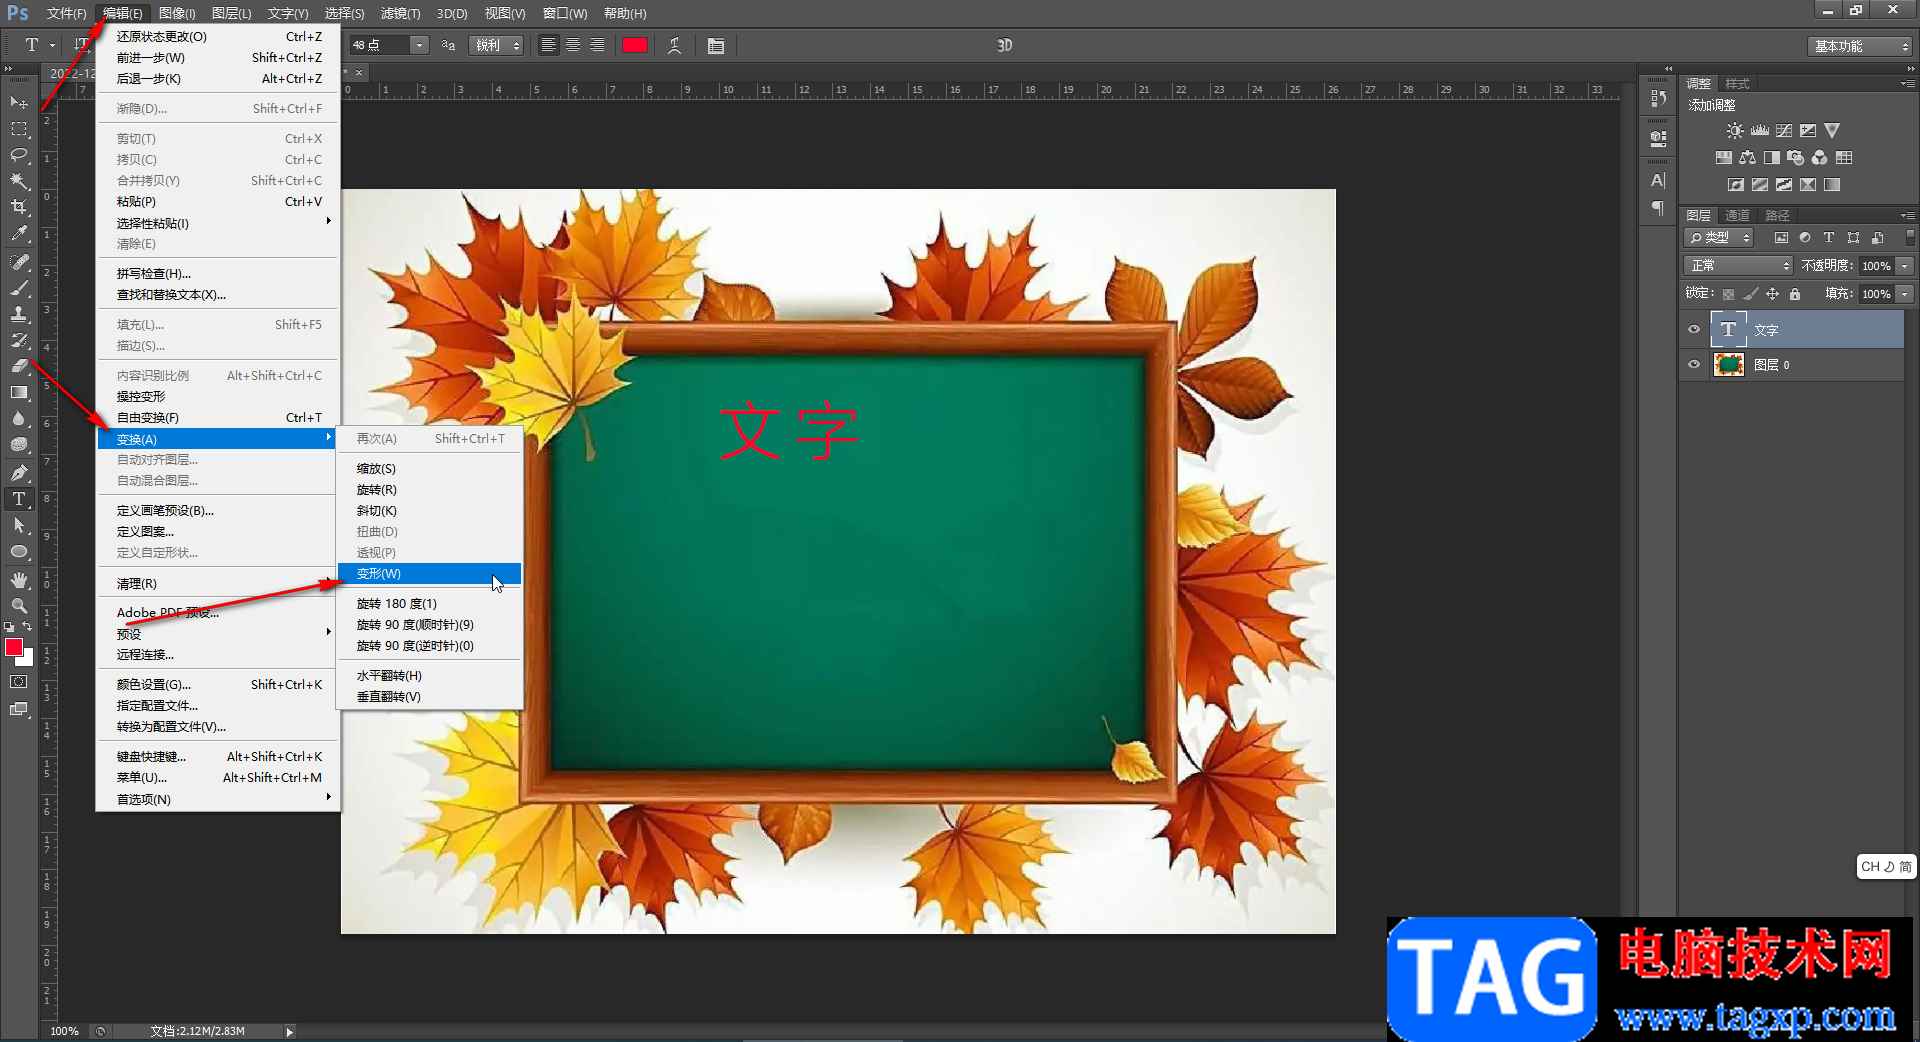
Task: Center-align the text
Action: pos(573,46)
